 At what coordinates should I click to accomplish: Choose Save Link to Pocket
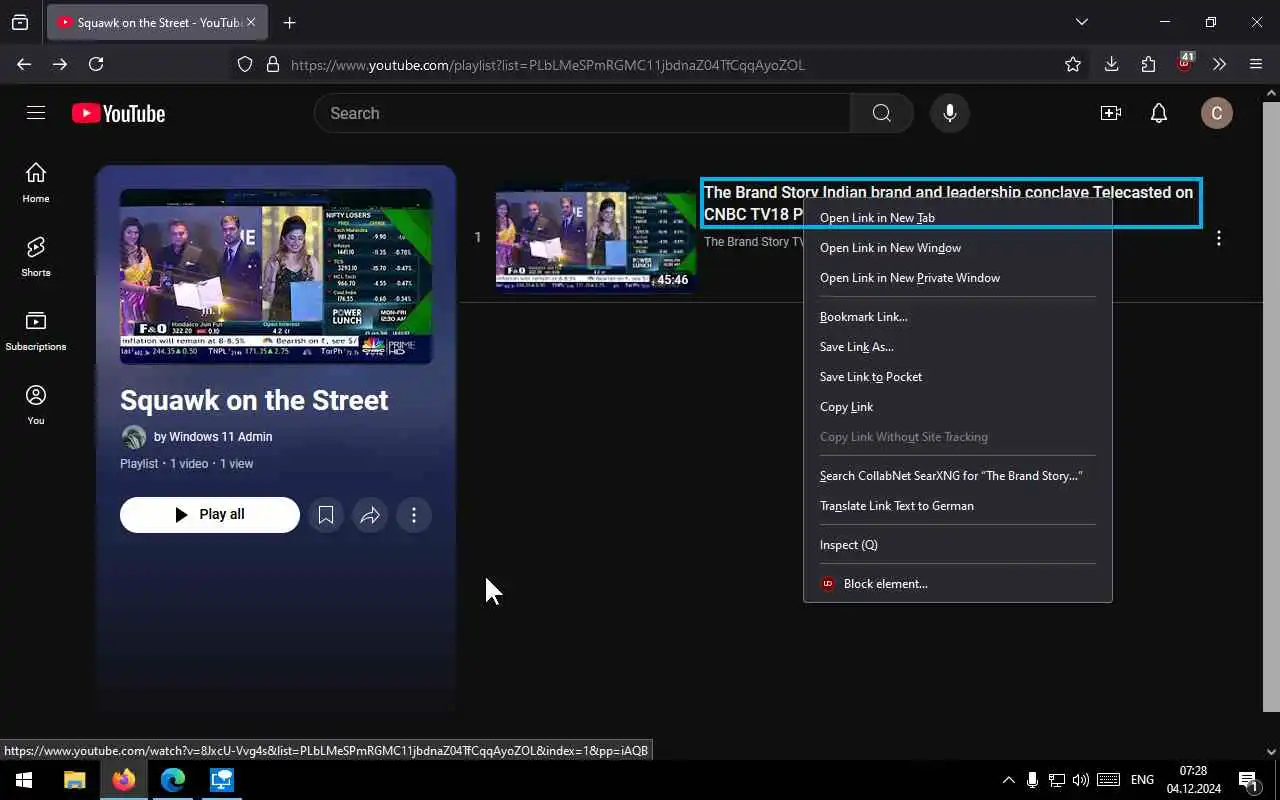958,377
